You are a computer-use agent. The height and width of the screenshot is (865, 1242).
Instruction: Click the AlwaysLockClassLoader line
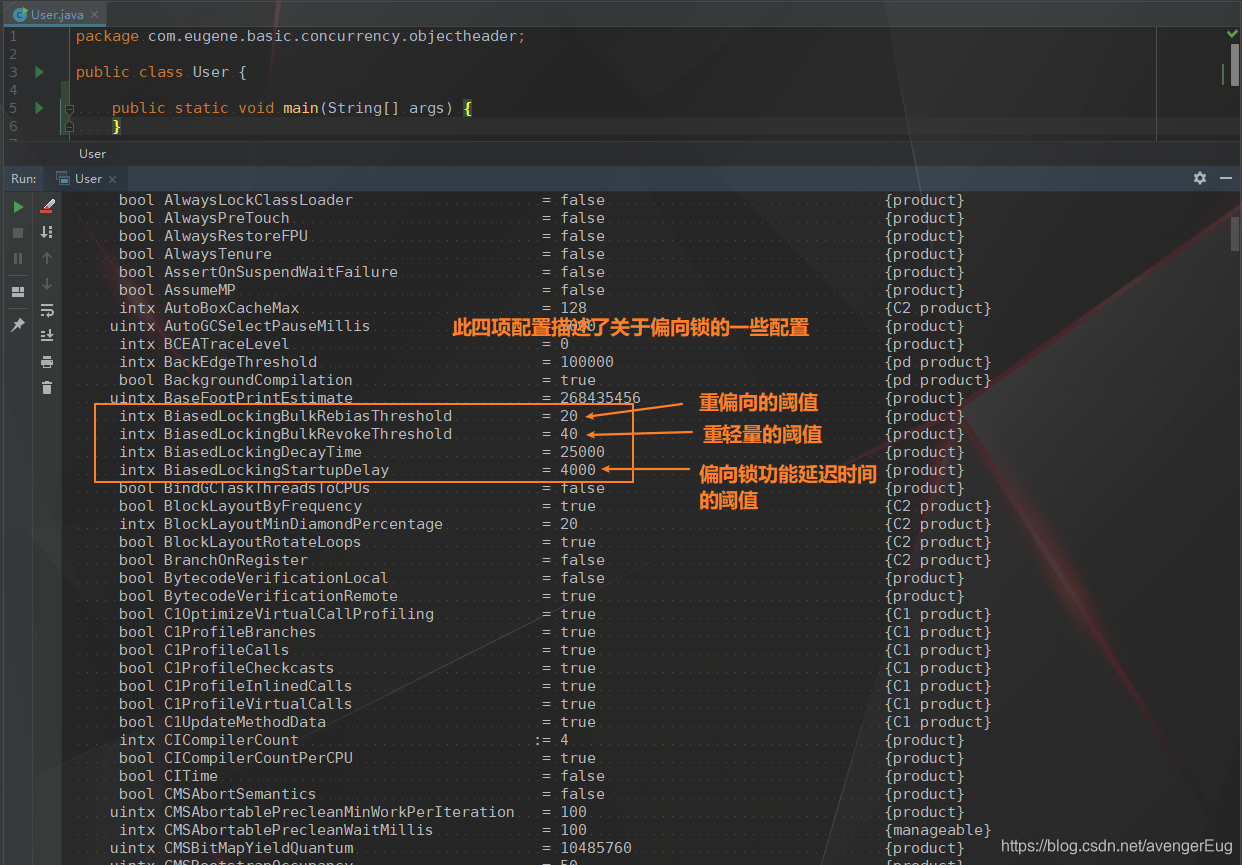(541, 200)
